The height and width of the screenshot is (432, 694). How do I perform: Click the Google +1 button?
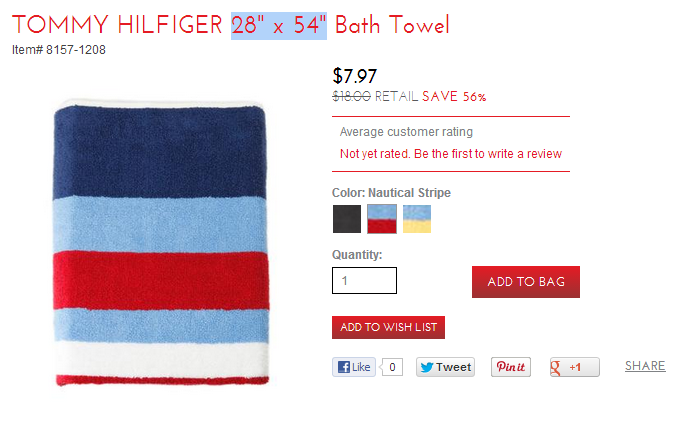pos(575,367)
